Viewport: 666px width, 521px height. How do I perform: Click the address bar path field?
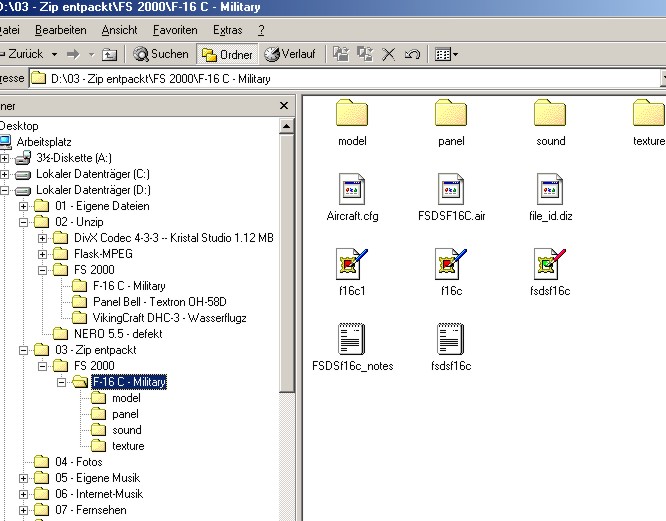pos(344,79)
